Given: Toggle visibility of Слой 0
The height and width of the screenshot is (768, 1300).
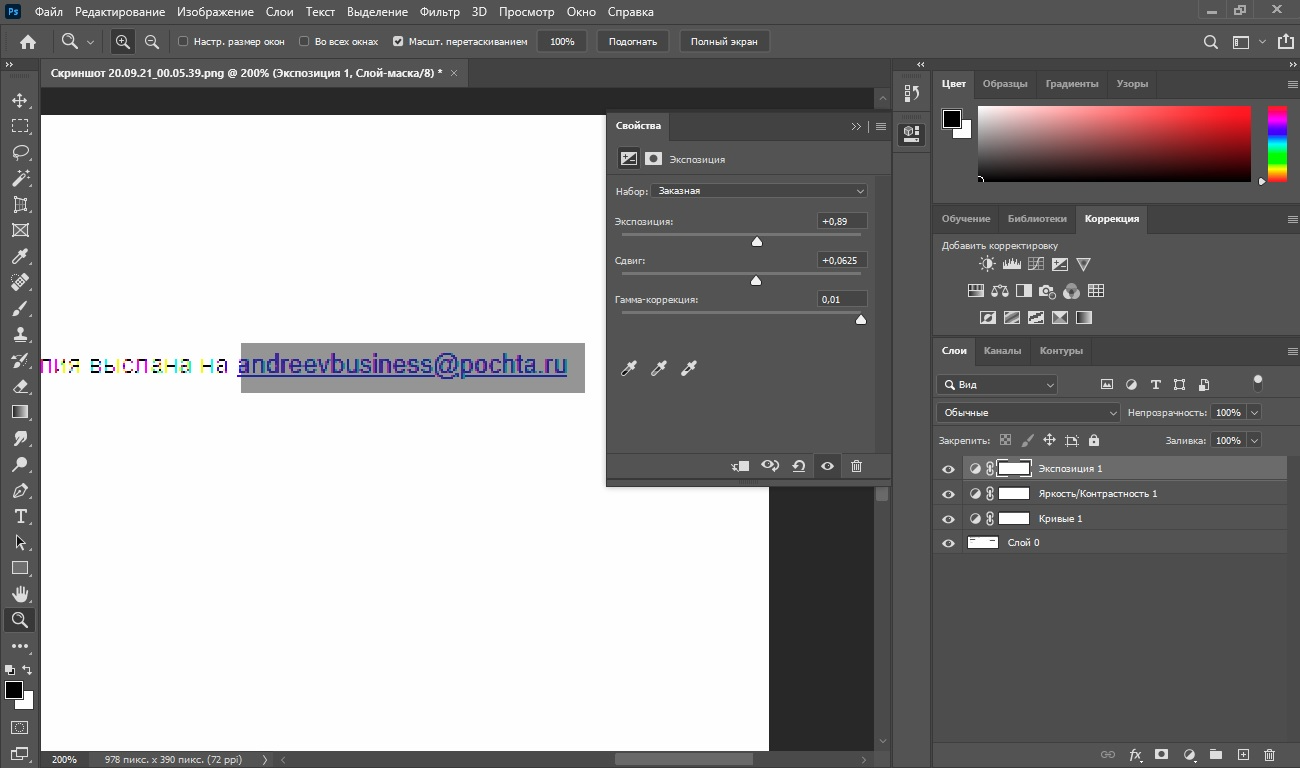Looking at the screenshot, I should (948, 543).
